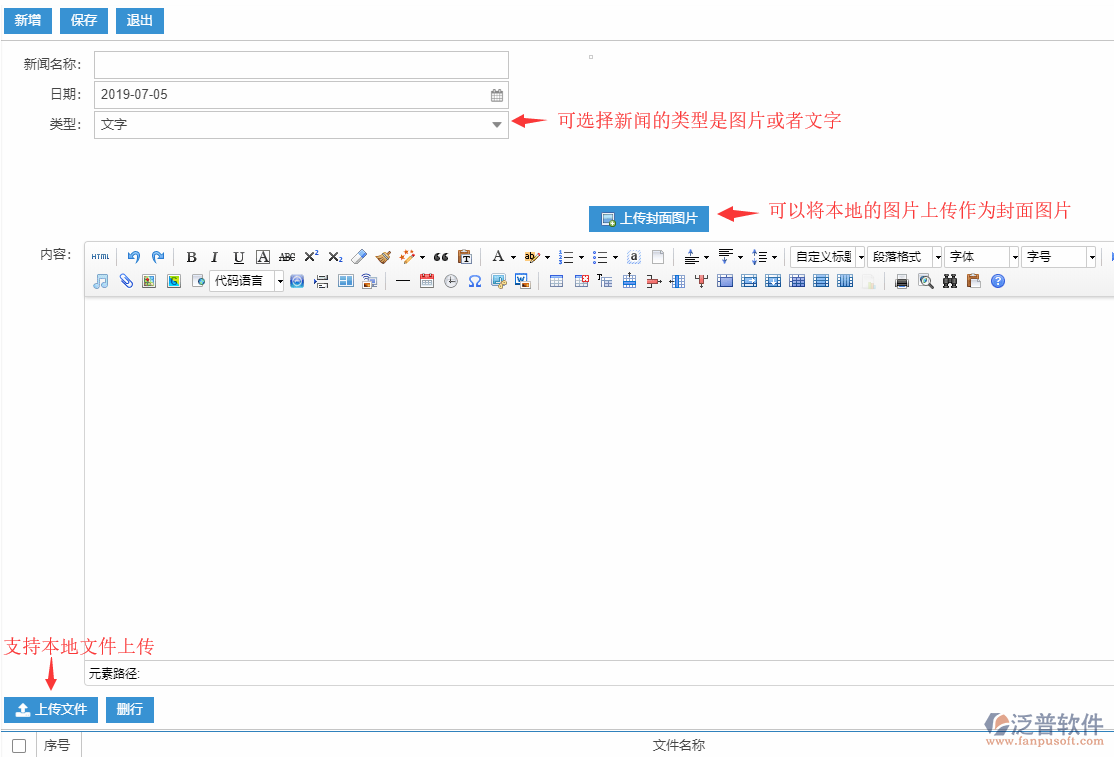Toggle italic formatting
The height and width of the screenshot is (757, 1114).
(215, 256)
